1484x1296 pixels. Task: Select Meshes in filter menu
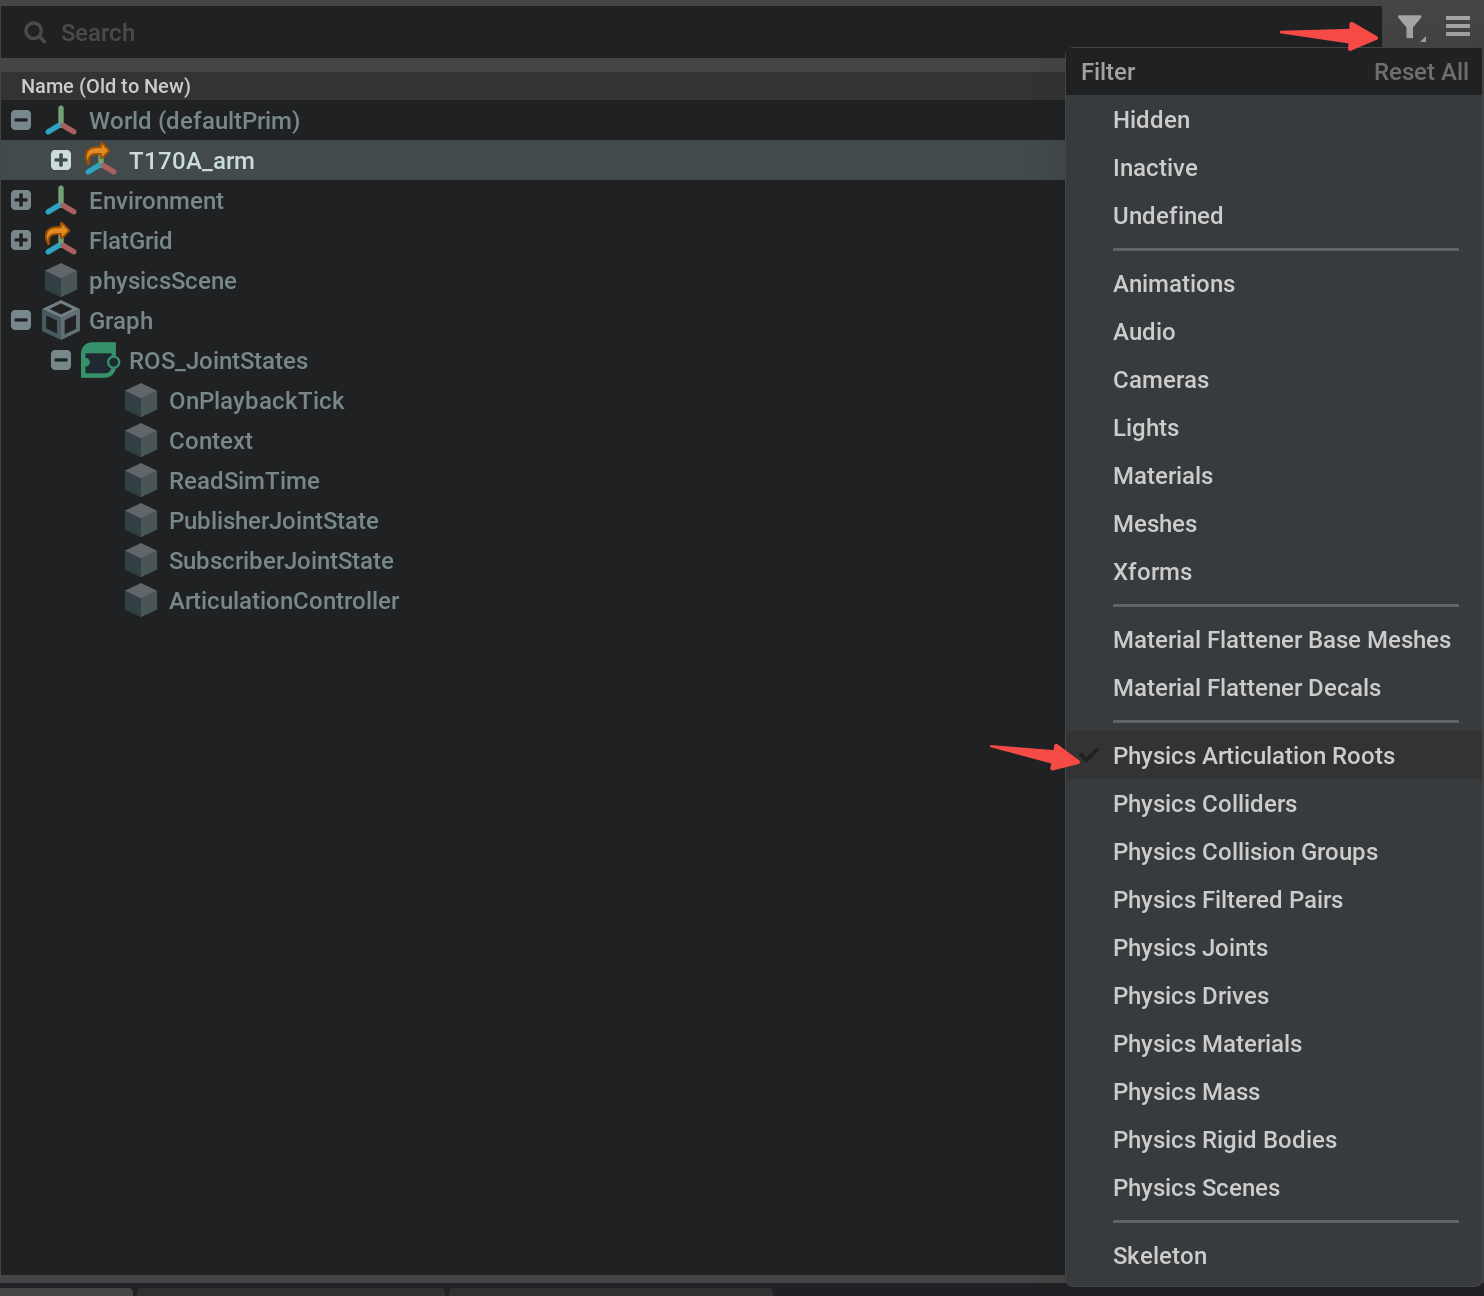pos(1273,524)
